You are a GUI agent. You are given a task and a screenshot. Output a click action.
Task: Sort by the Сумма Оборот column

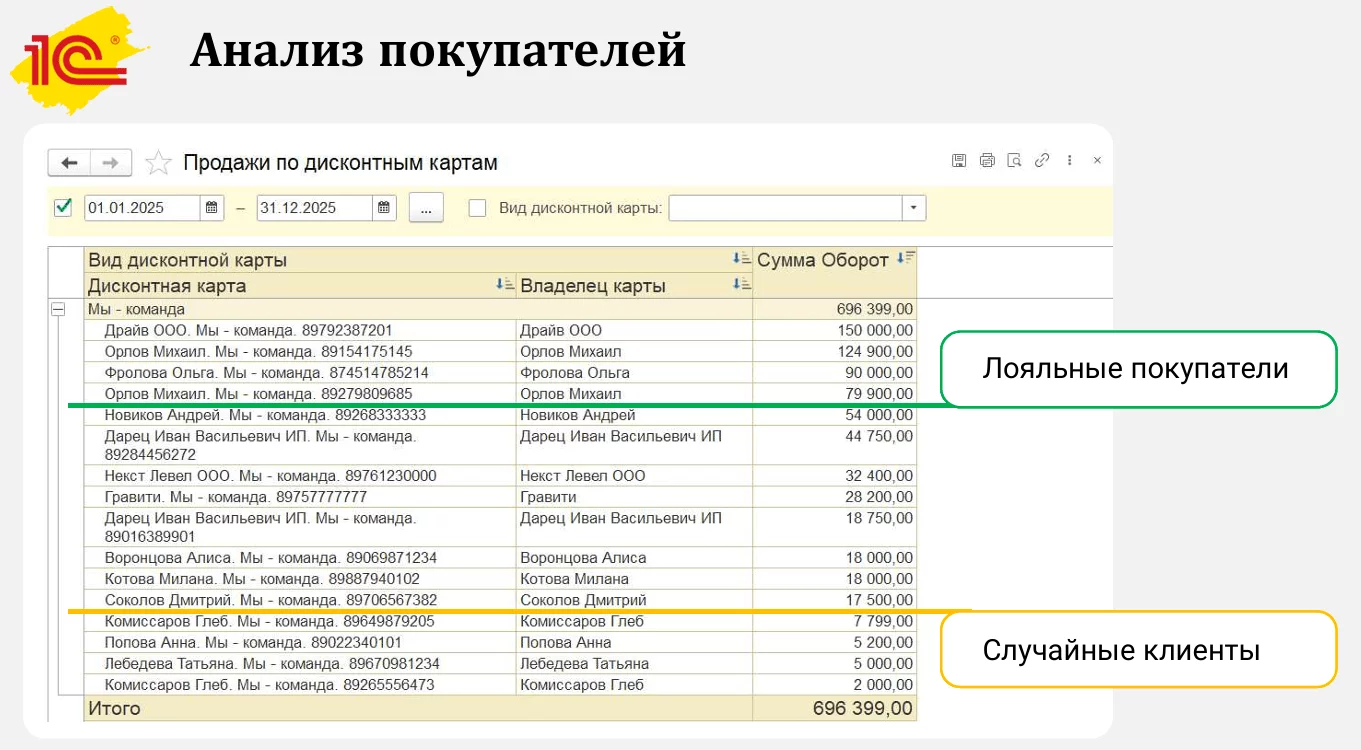pyautogui.click(x=905, y=259)
